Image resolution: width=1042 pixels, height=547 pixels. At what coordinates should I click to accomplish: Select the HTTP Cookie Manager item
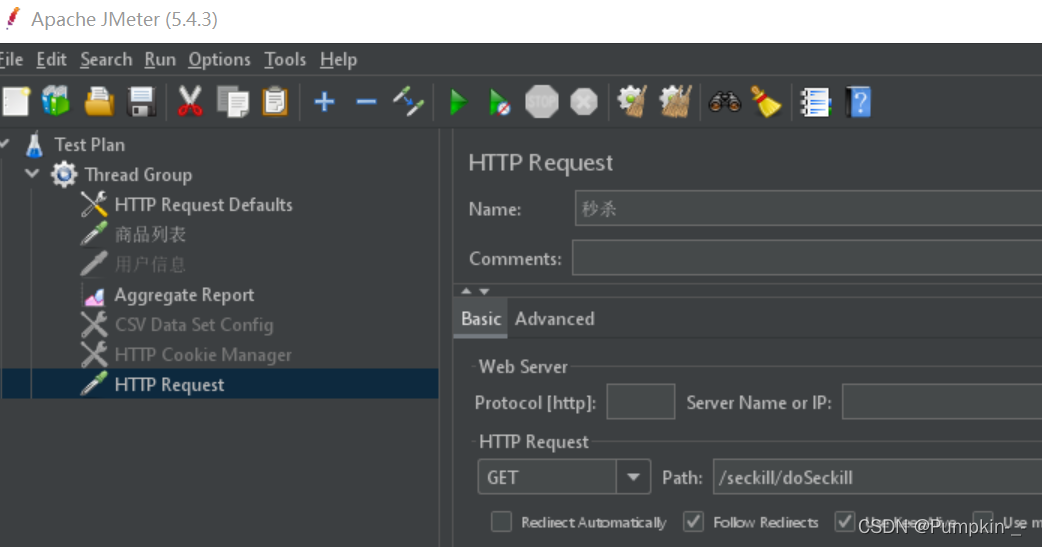tap(203, 355)
